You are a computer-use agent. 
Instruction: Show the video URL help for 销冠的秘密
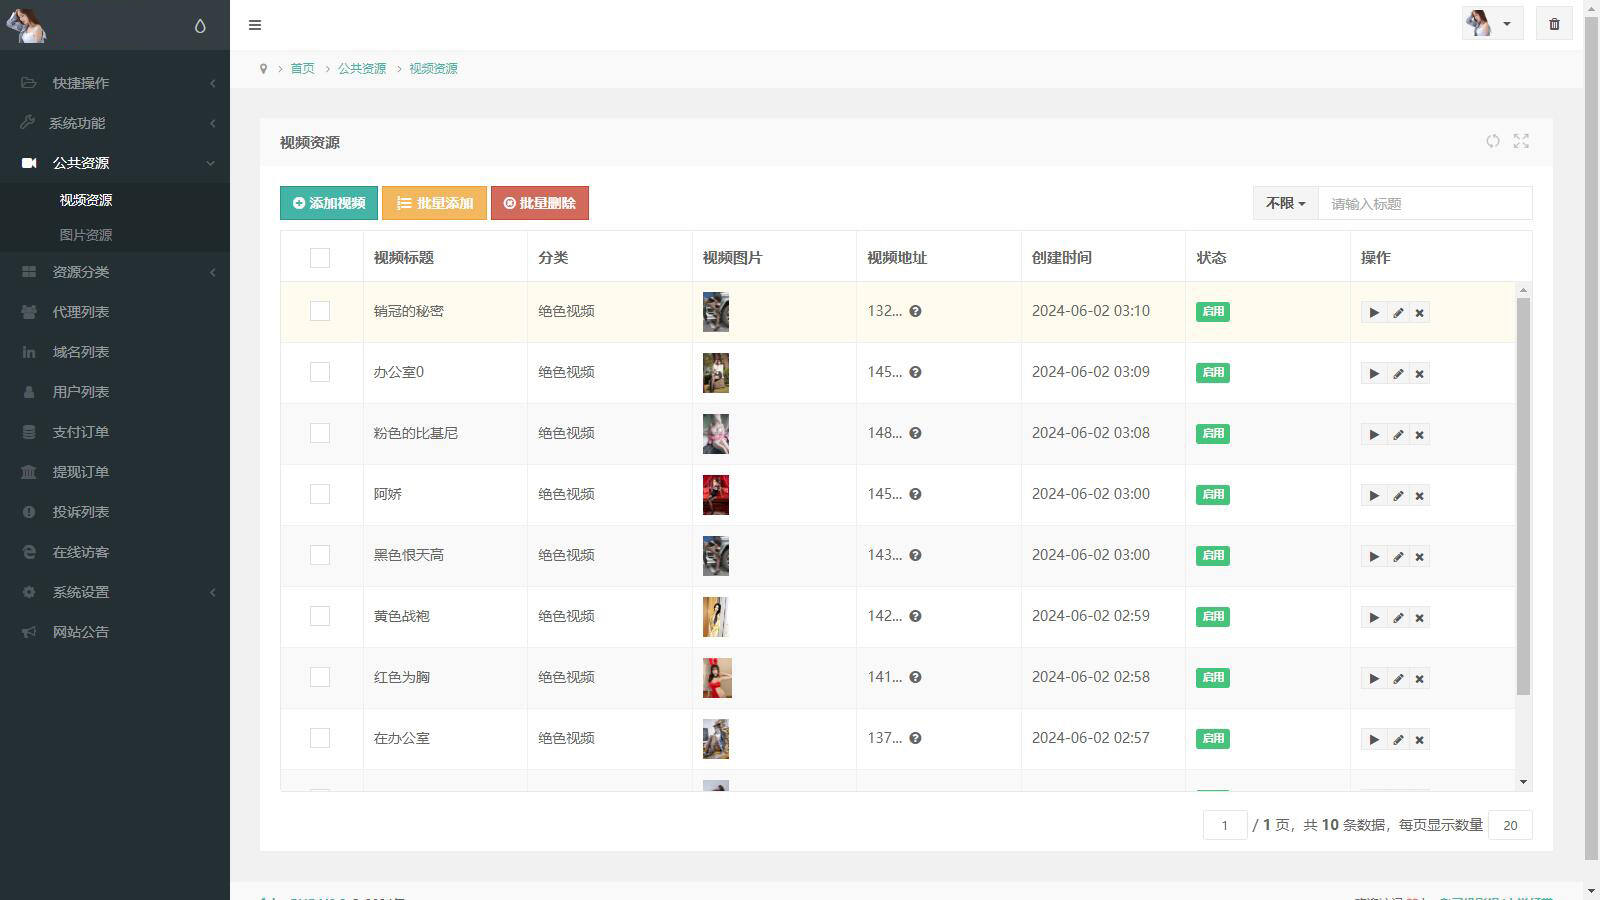(915, 311)
